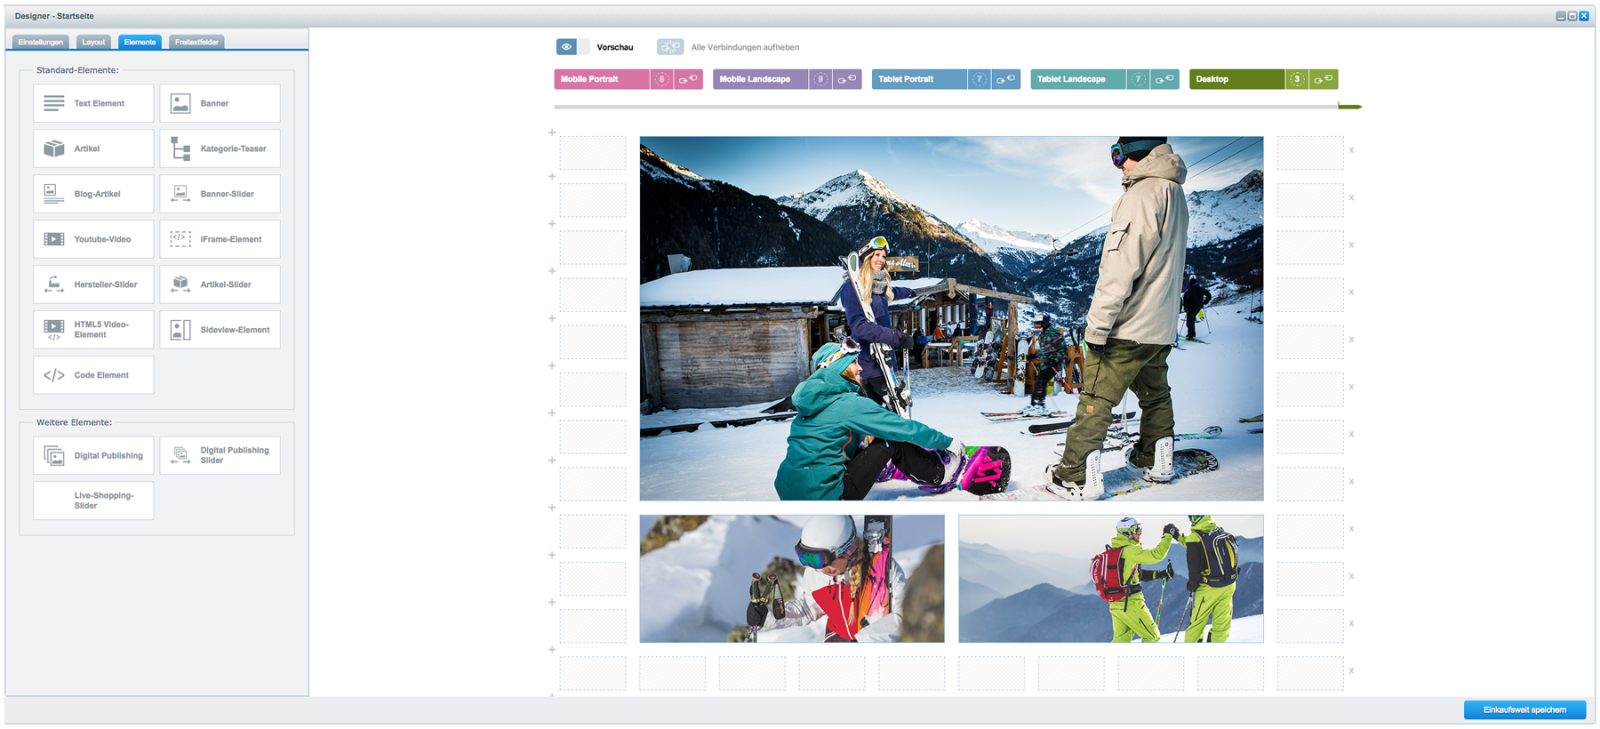Viewport: 1600px width, 729px height.
Task: Click the green viewport width slider handle
Action: tap(1350, 106)
